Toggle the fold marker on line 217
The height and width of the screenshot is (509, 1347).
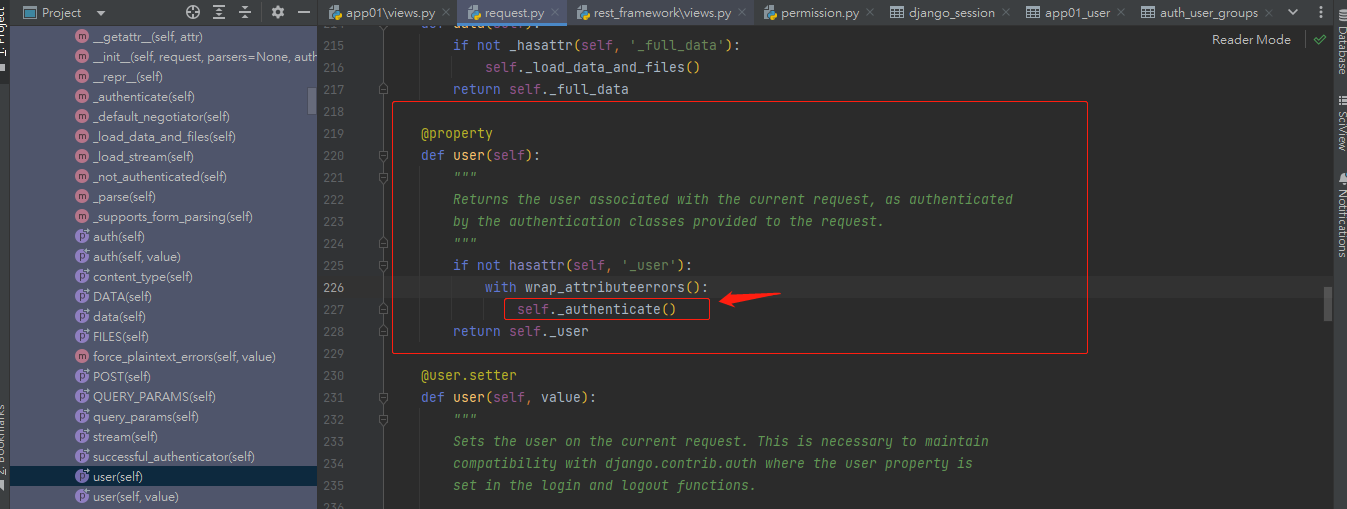pos(383,89)
